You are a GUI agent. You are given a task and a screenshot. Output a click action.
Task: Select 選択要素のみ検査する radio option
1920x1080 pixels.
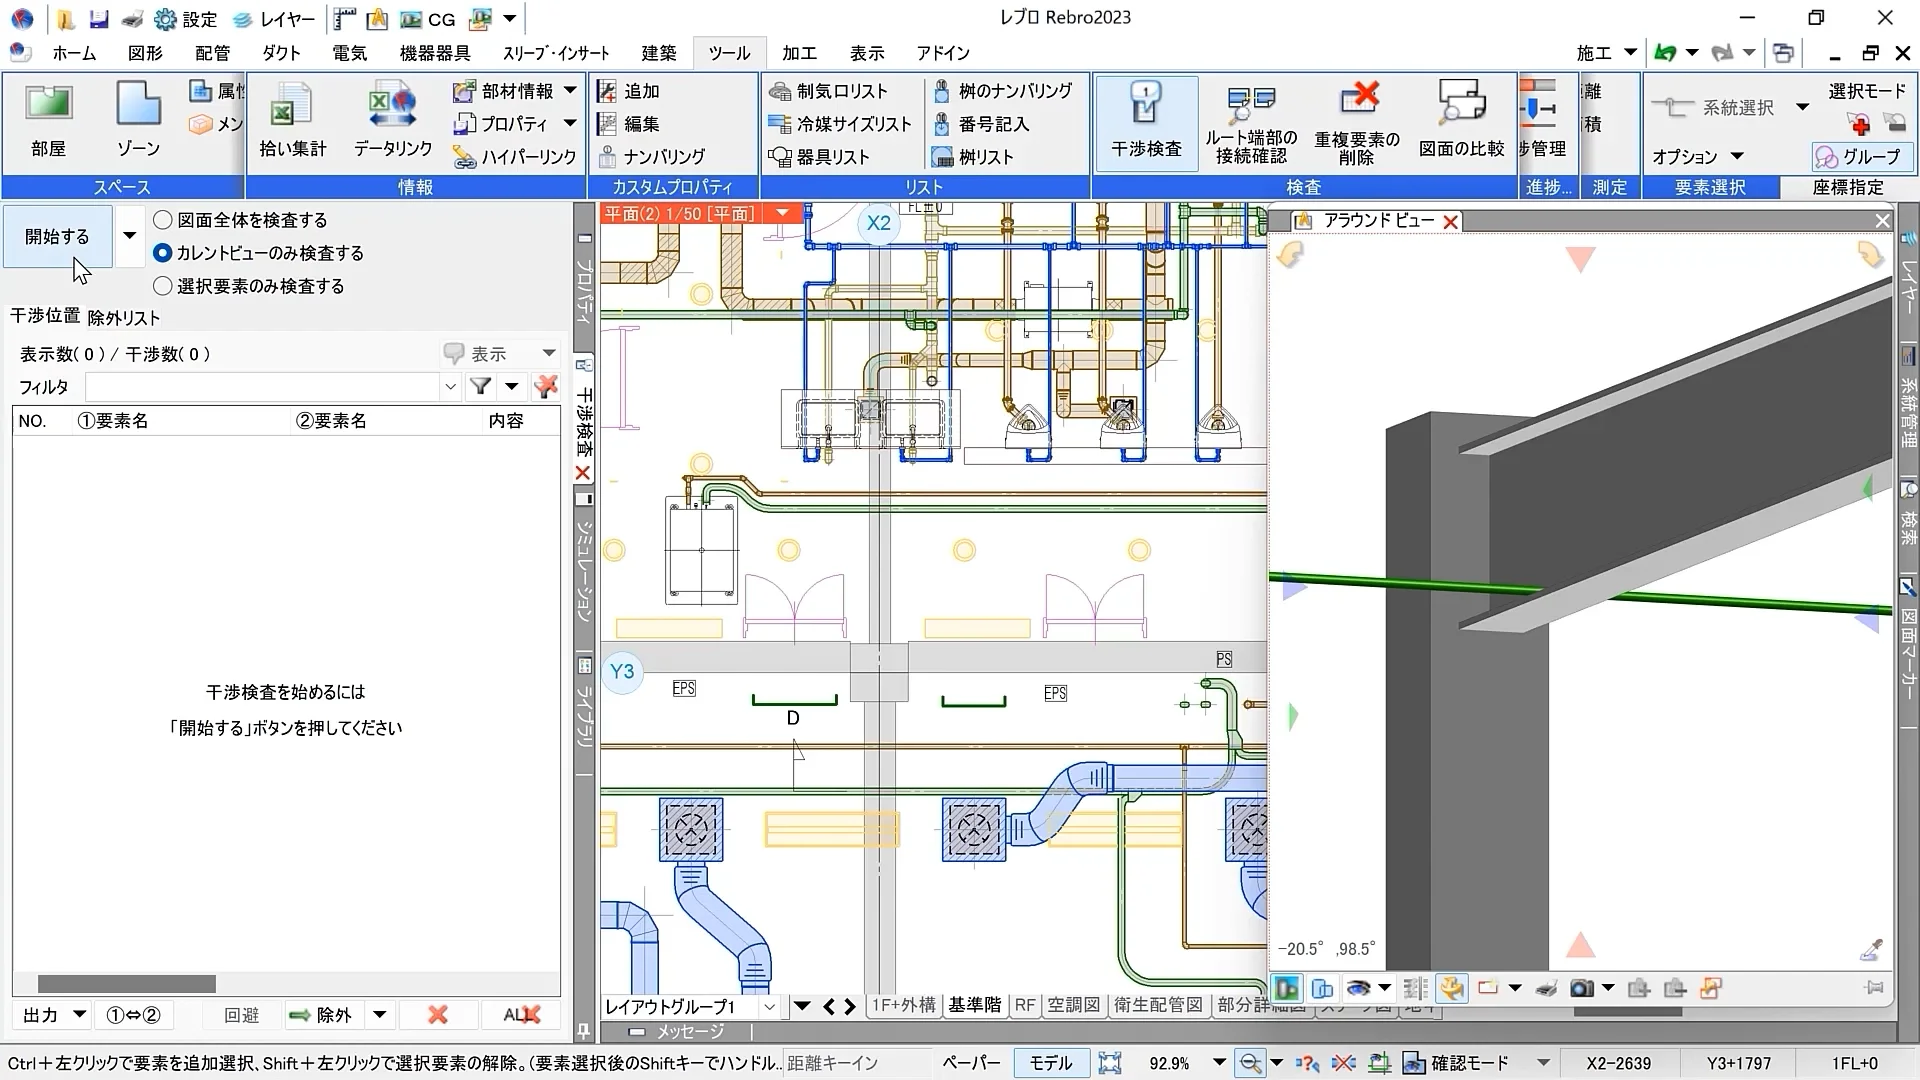tap(163, 286)
